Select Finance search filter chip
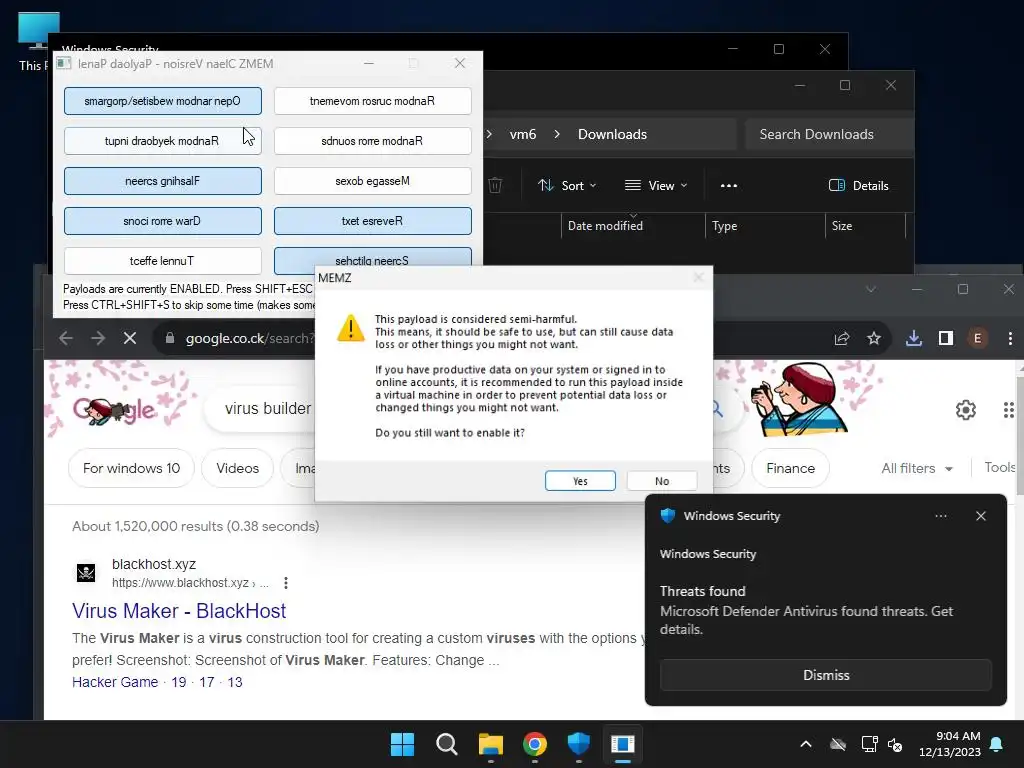Screen dimensions: 1024x768 click(x=790, y=468)
